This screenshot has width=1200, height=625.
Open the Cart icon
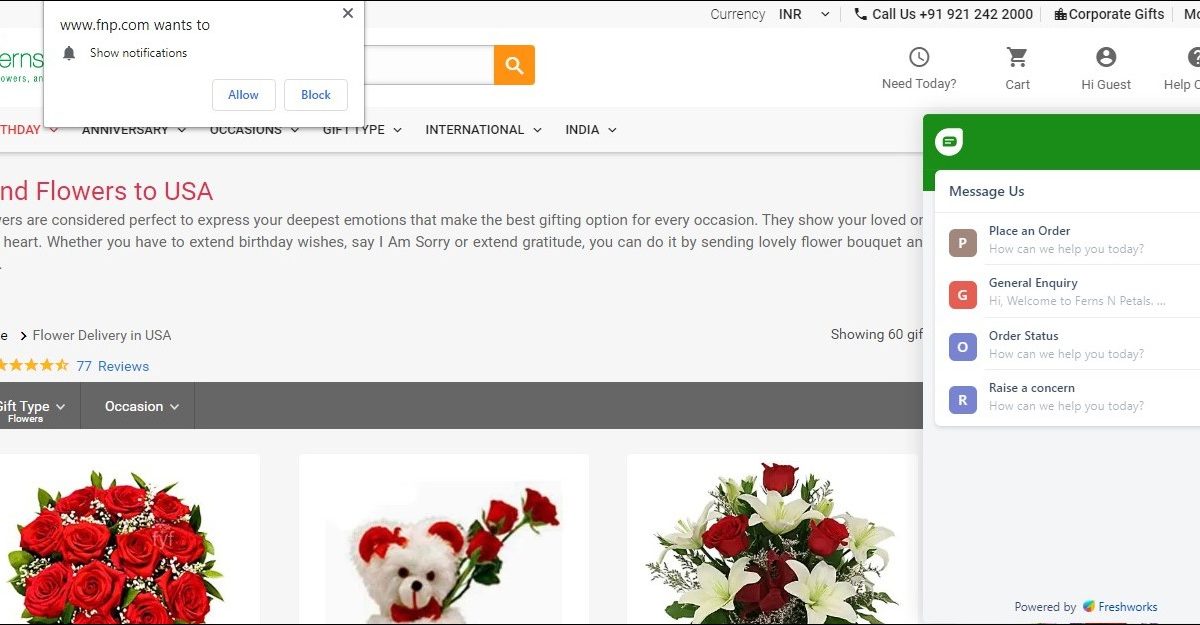[x=1017, y=58]
